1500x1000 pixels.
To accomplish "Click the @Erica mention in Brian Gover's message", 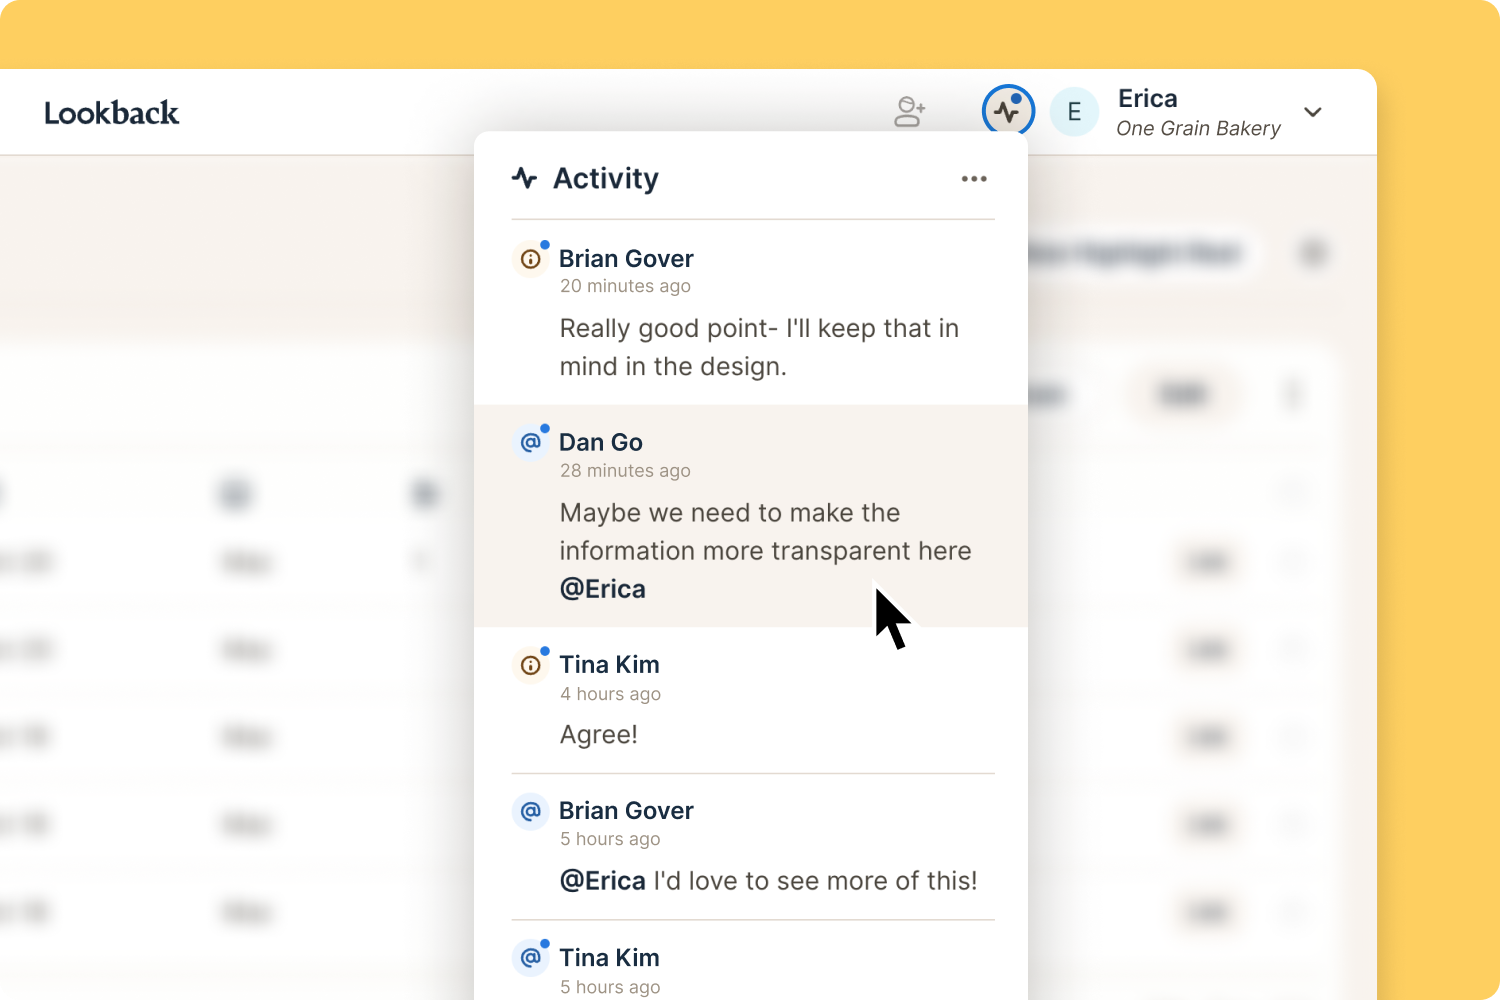I will (x=603, y=881).
